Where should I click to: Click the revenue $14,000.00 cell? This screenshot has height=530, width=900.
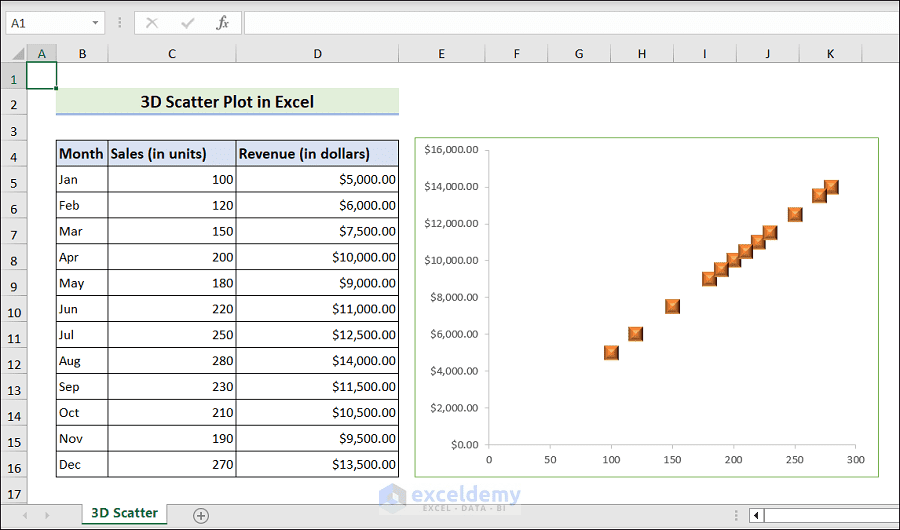tap(317, 361)
